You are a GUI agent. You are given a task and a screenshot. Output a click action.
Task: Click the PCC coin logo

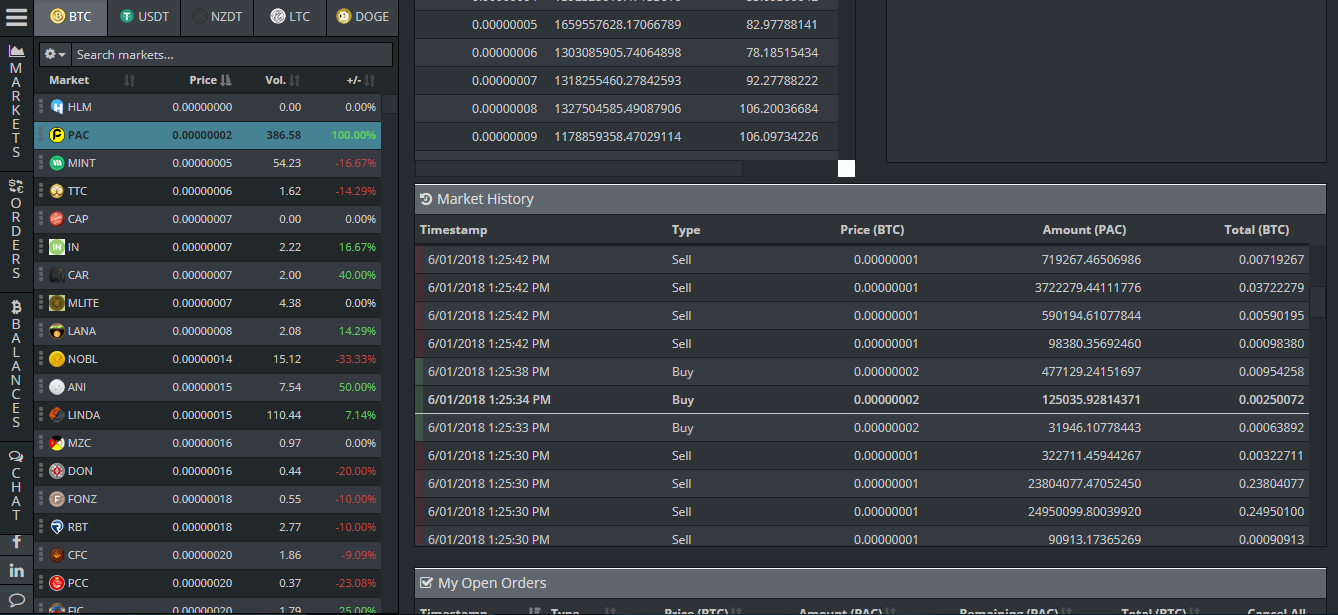(x=57, y=583)
